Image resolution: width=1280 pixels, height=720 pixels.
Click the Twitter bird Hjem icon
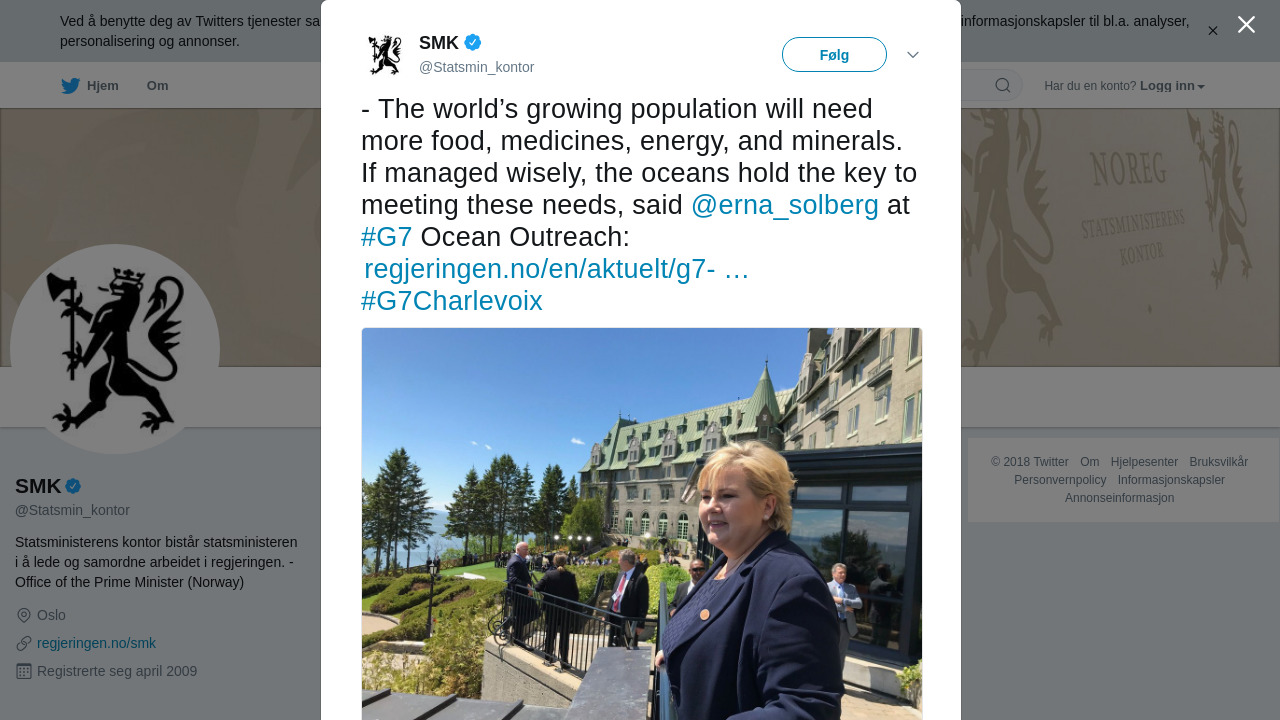coord(70,86)
